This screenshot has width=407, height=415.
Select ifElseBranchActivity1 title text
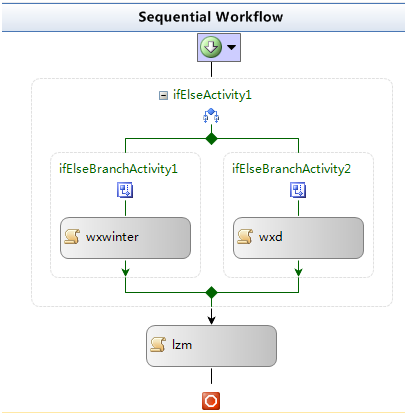(x=118, y=169)
